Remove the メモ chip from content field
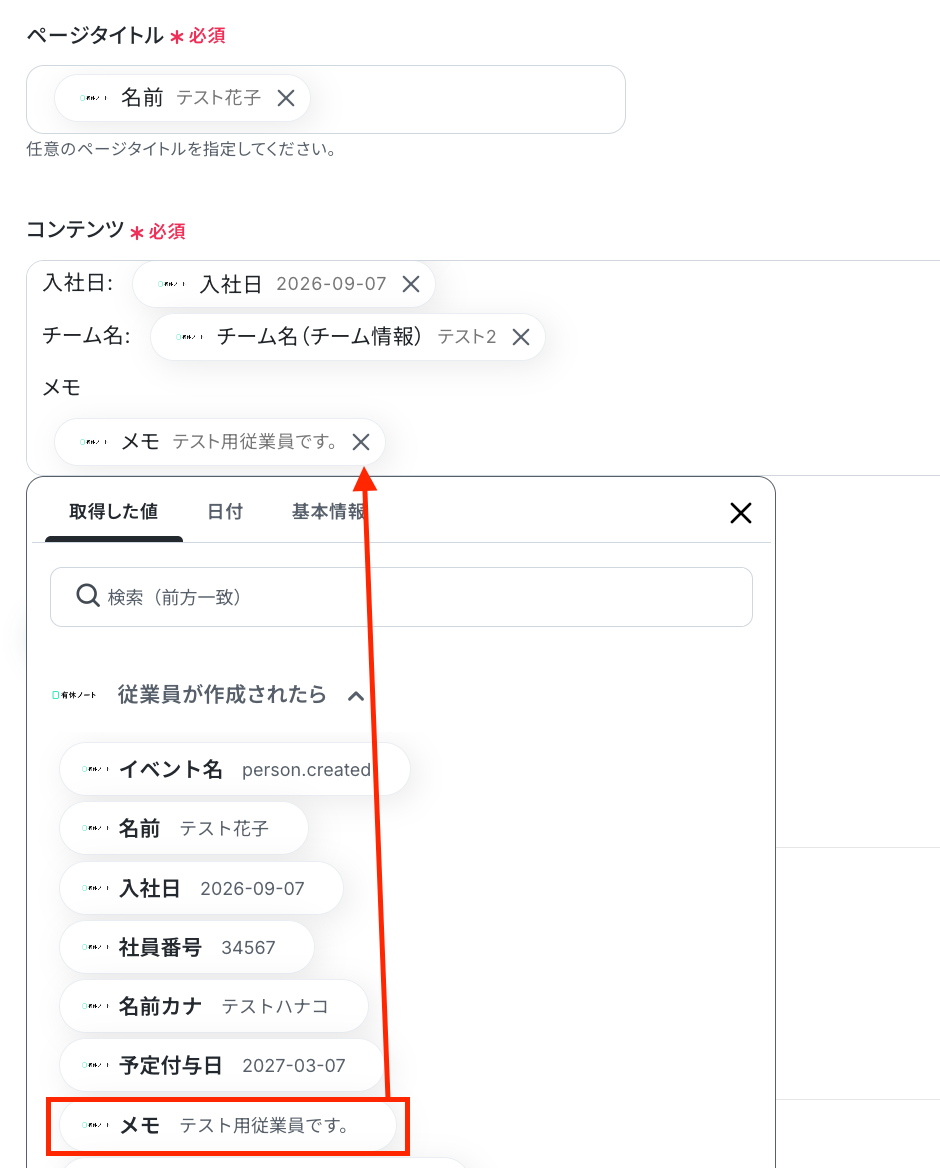This screenshot has height=1168, width=940. [x=361, y=442]
